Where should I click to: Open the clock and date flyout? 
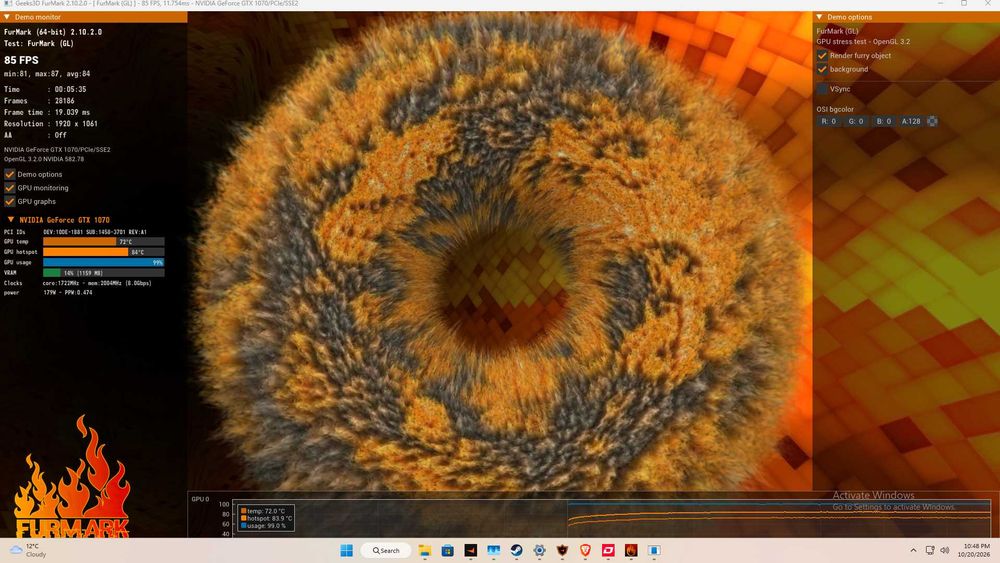coord(973,550)
